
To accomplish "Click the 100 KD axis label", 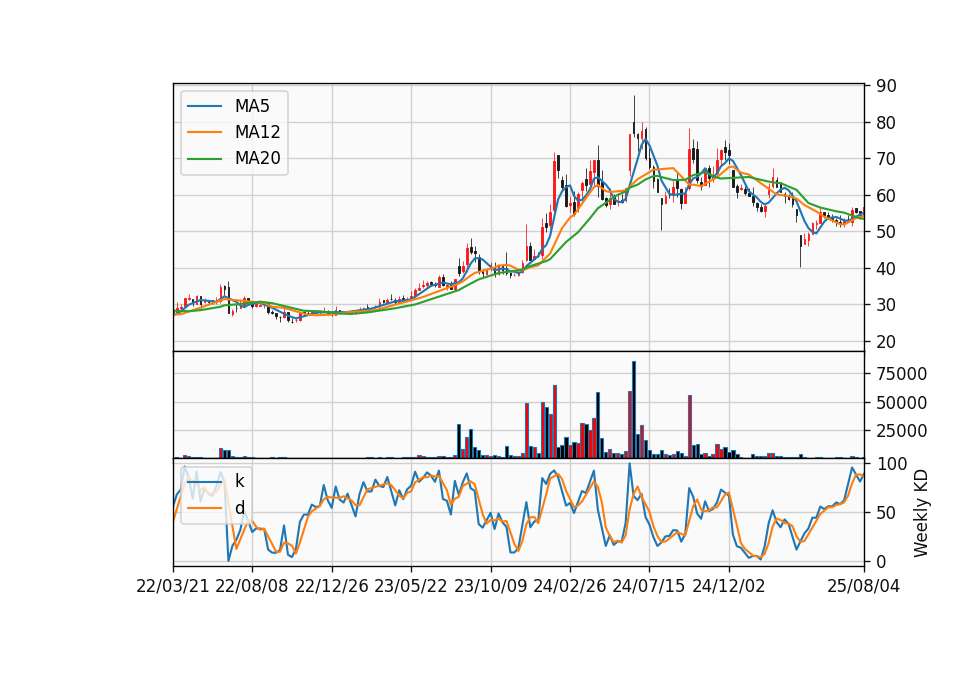I will [891, 464].
